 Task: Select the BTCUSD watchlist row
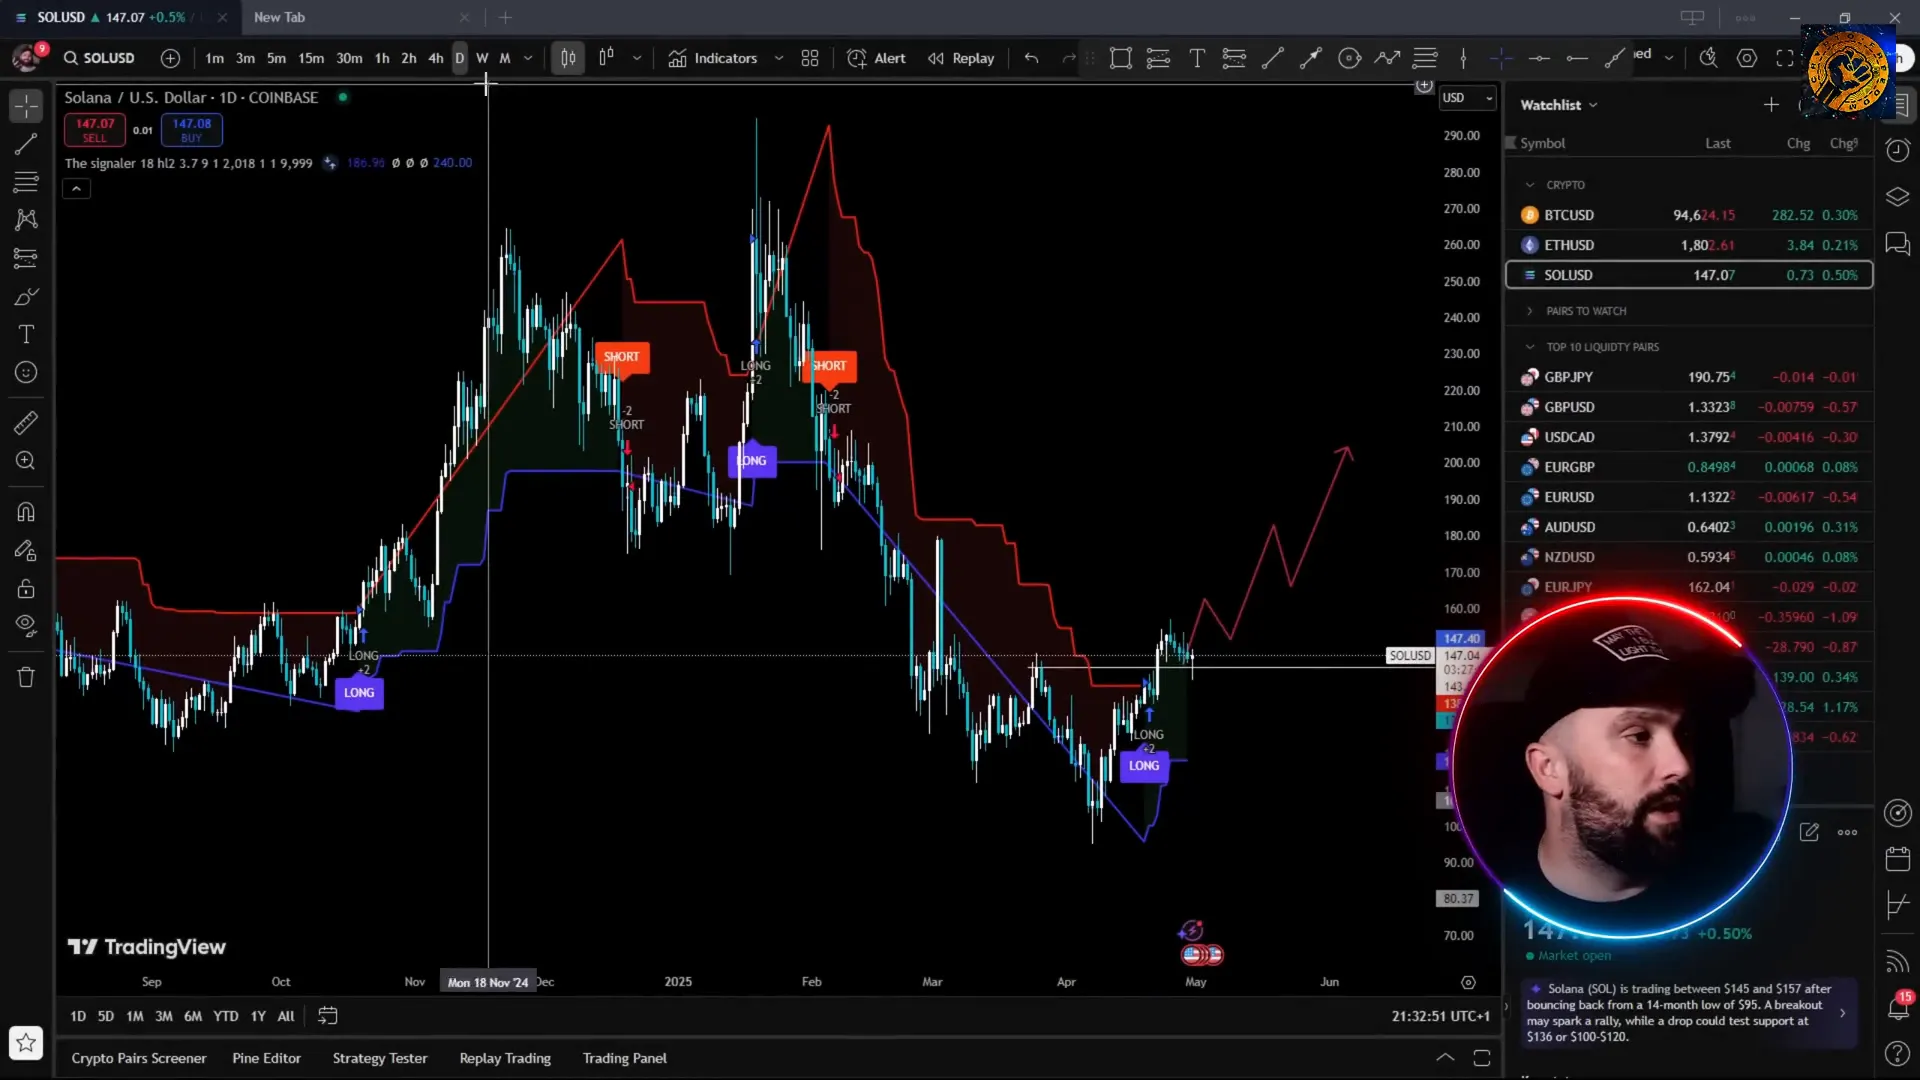1689,215
